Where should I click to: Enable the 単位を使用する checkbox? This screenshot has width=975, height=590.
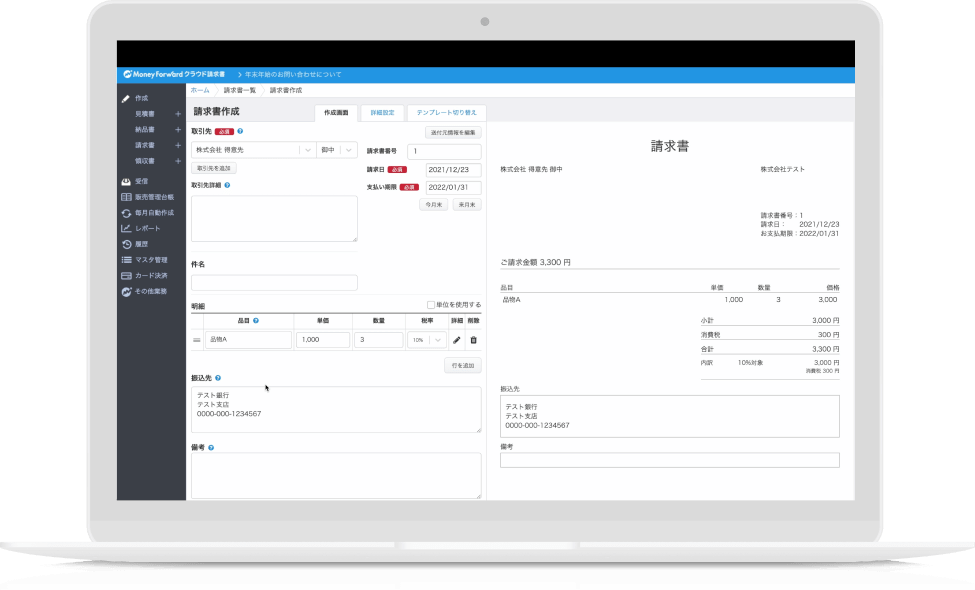(430, 305)
